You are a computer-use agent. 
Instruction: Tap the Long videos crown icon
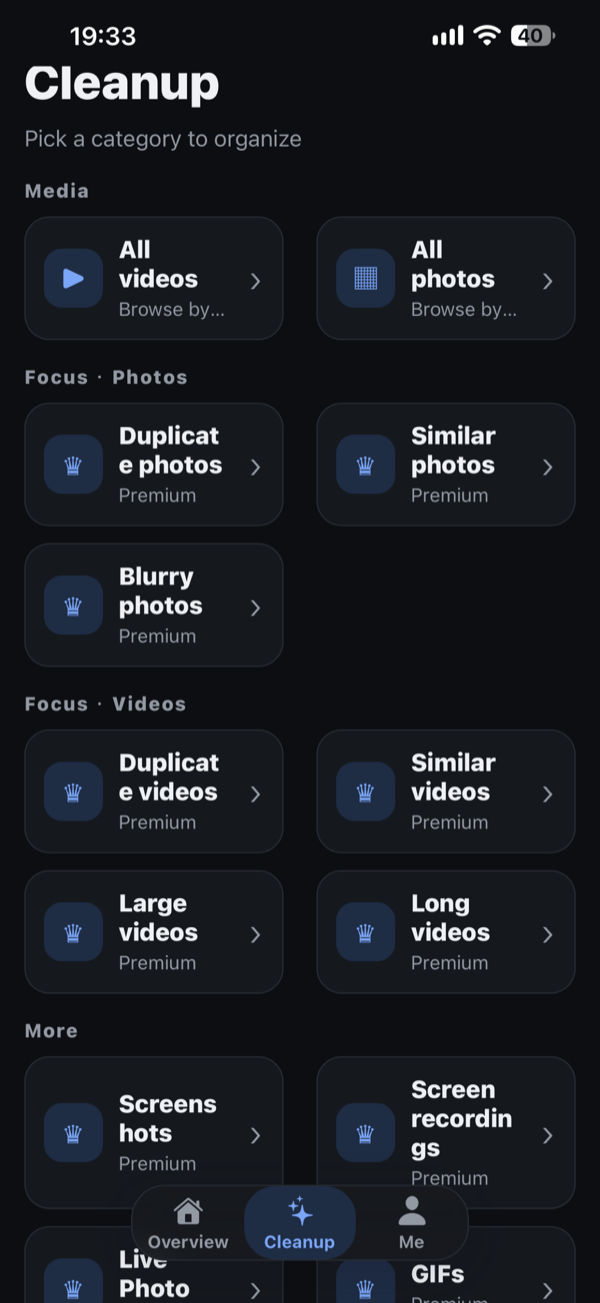pyautogui.click(x=365, y=932)
